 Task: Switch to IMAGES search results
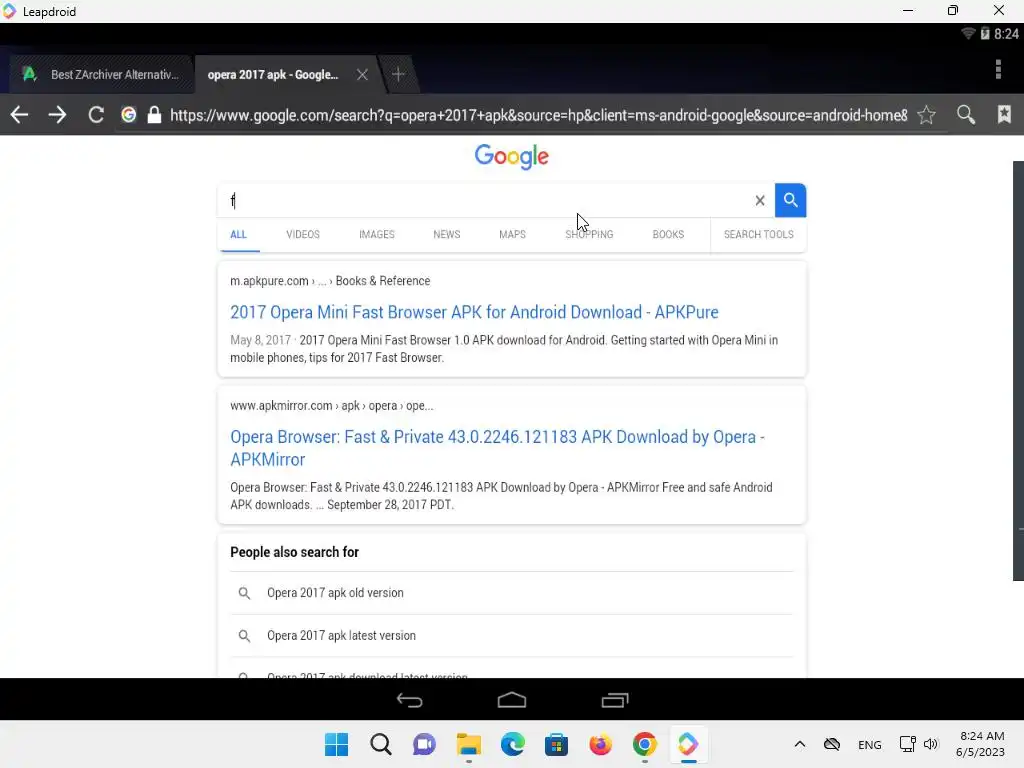click(x=377, y=234)
